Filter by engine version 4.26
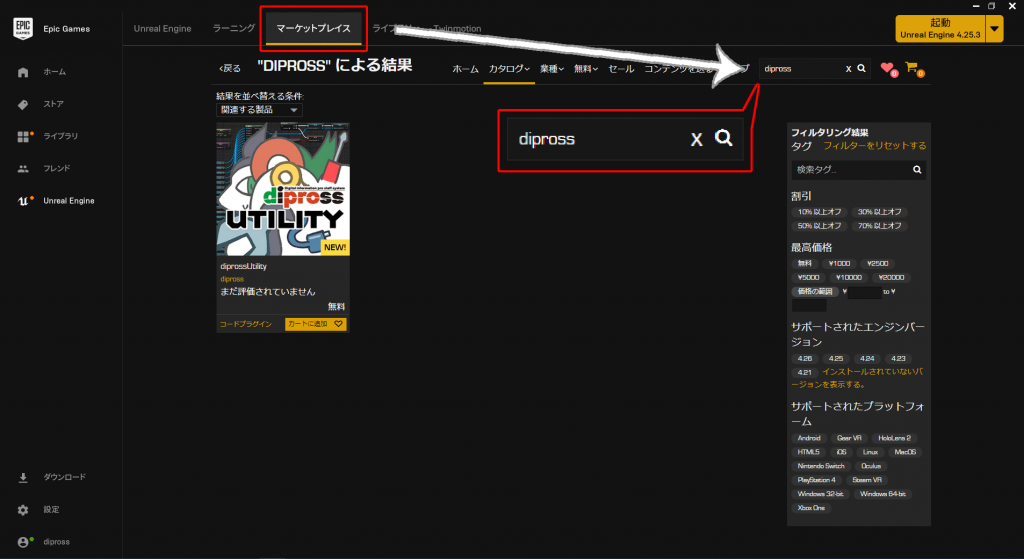This screenshot has width=1024, height=559. tap(805, 359)
